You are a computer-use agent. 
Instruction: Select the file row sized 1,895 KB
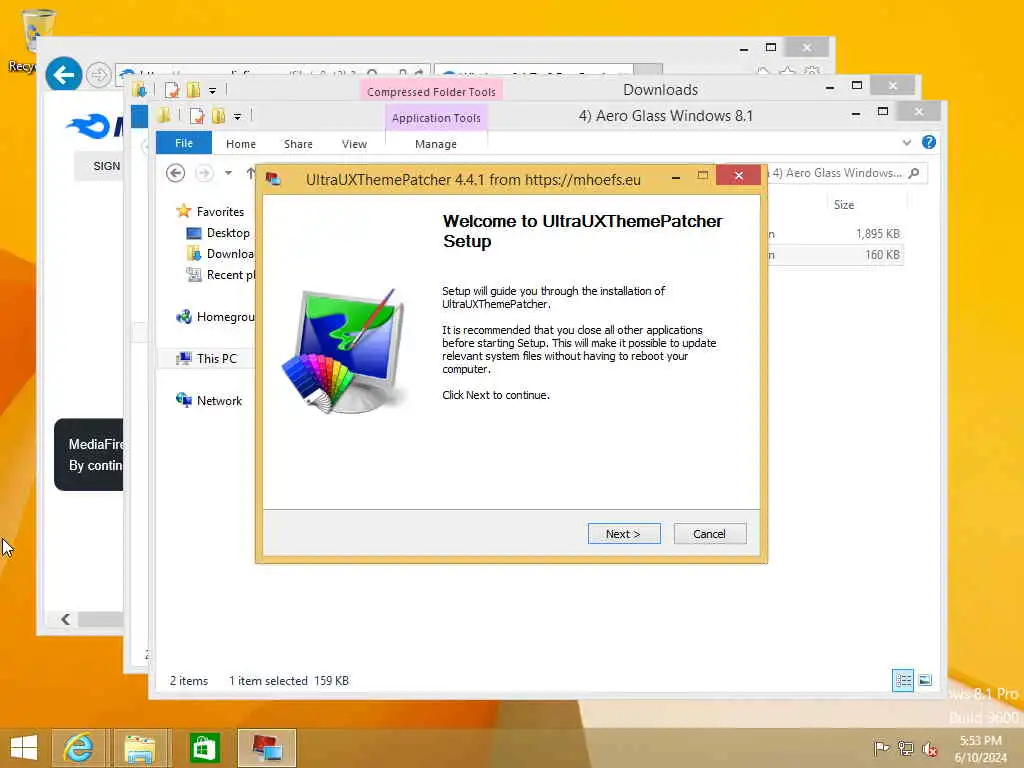coord(835,234)
